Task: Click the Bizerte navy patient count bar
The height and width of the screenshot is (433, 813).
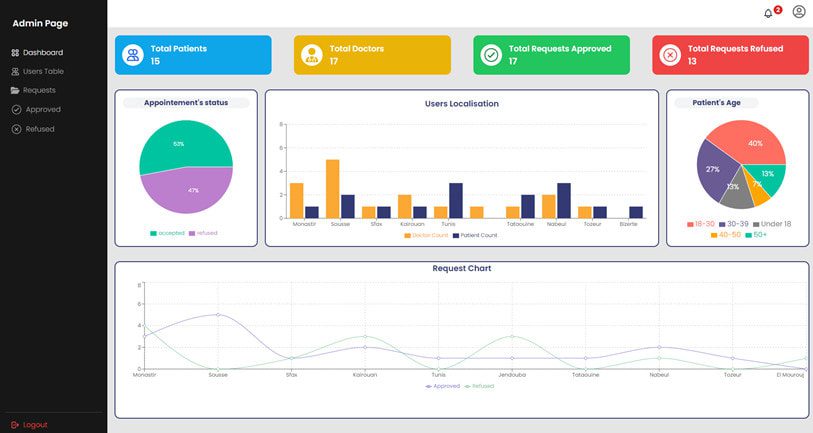Action: [x=636, y=213]
